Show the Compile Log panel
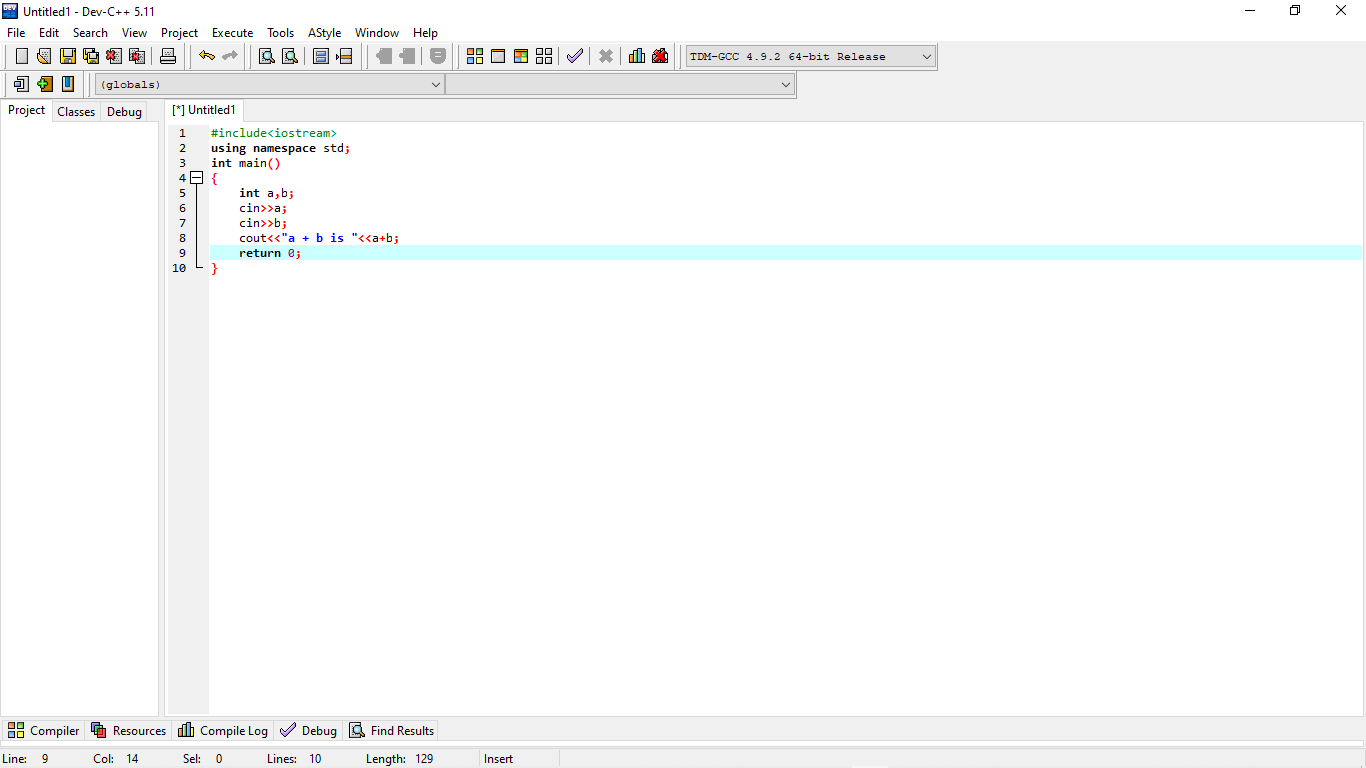Image resolution: width=1366 pixels, height=768 pixels. (x=222, y=730)
